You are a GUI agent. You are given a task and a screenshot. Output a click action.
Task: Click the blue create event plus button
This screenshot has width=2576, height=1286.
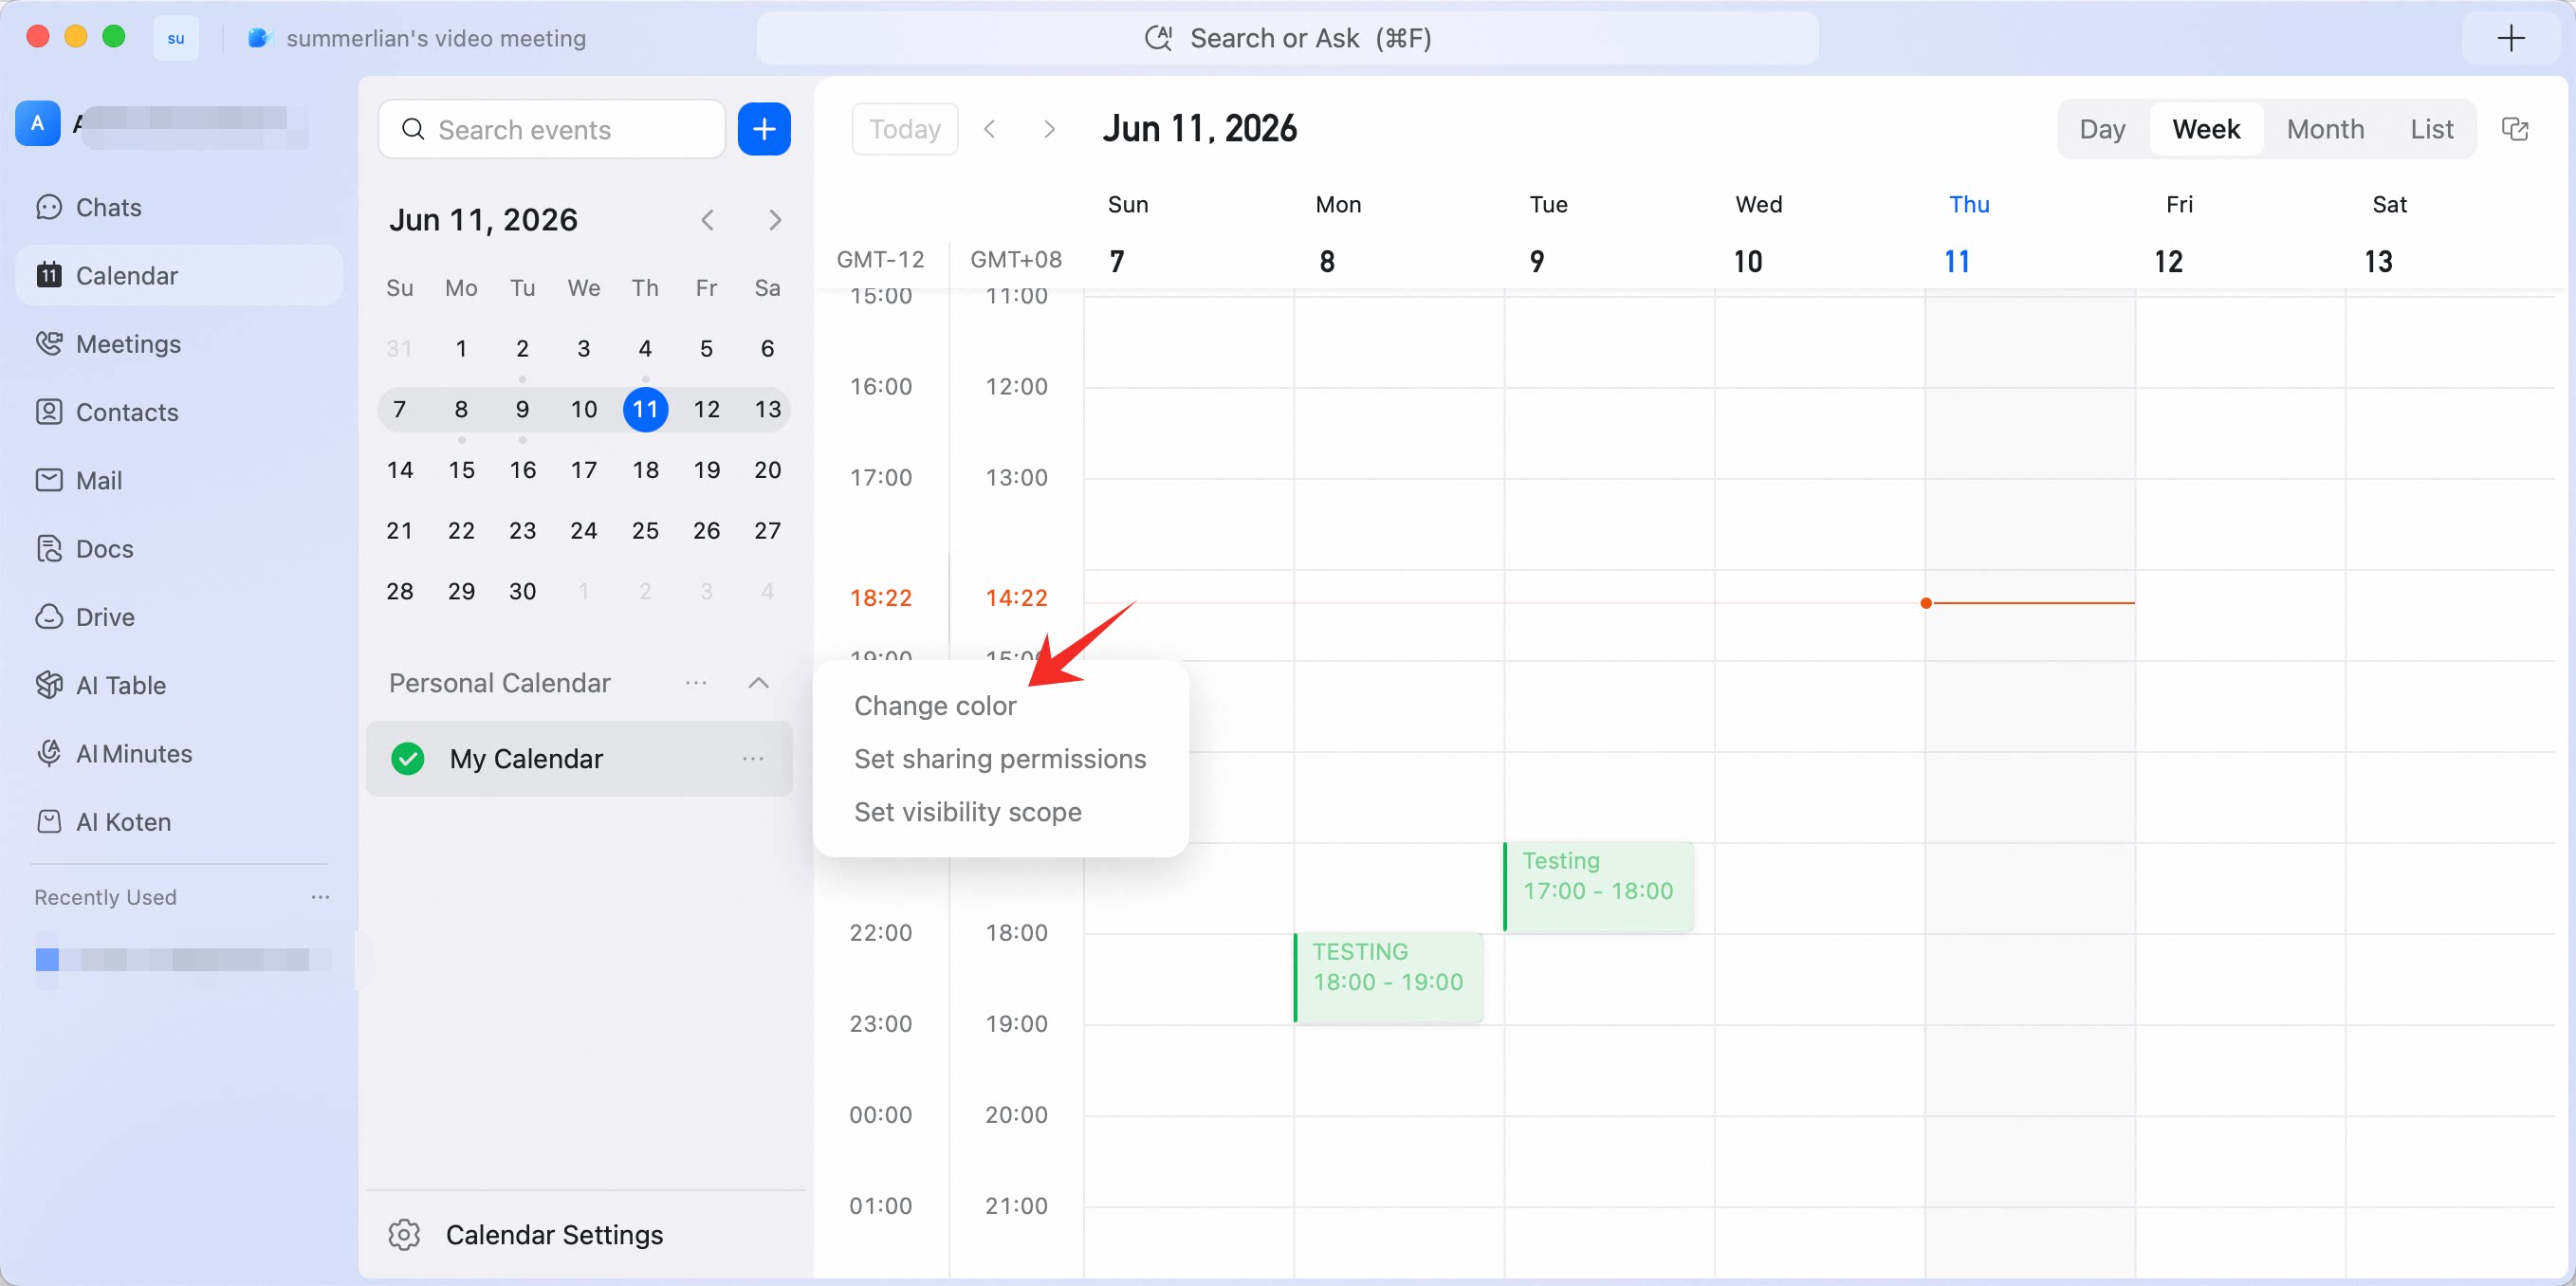coord(764,129)
